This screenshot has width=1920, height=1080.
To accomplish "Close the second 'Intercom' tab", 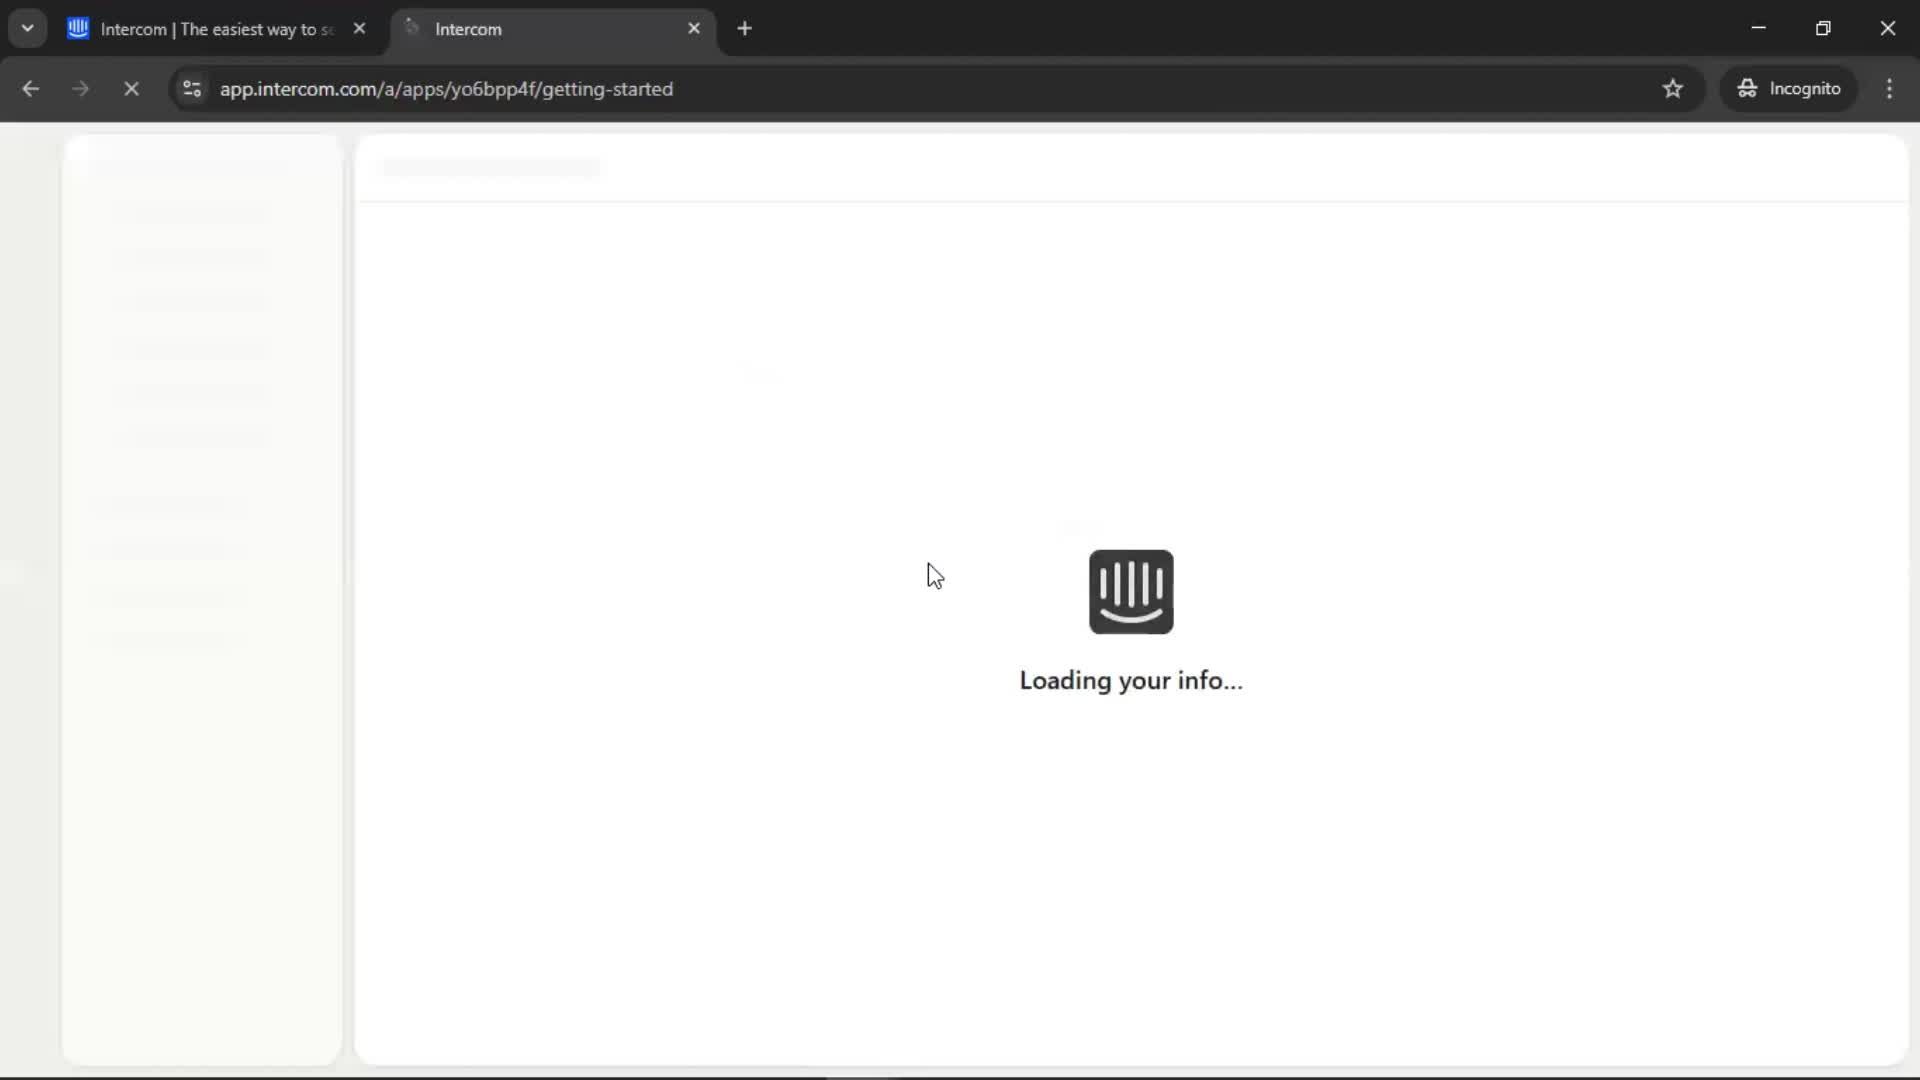I will tap(694, 28).
